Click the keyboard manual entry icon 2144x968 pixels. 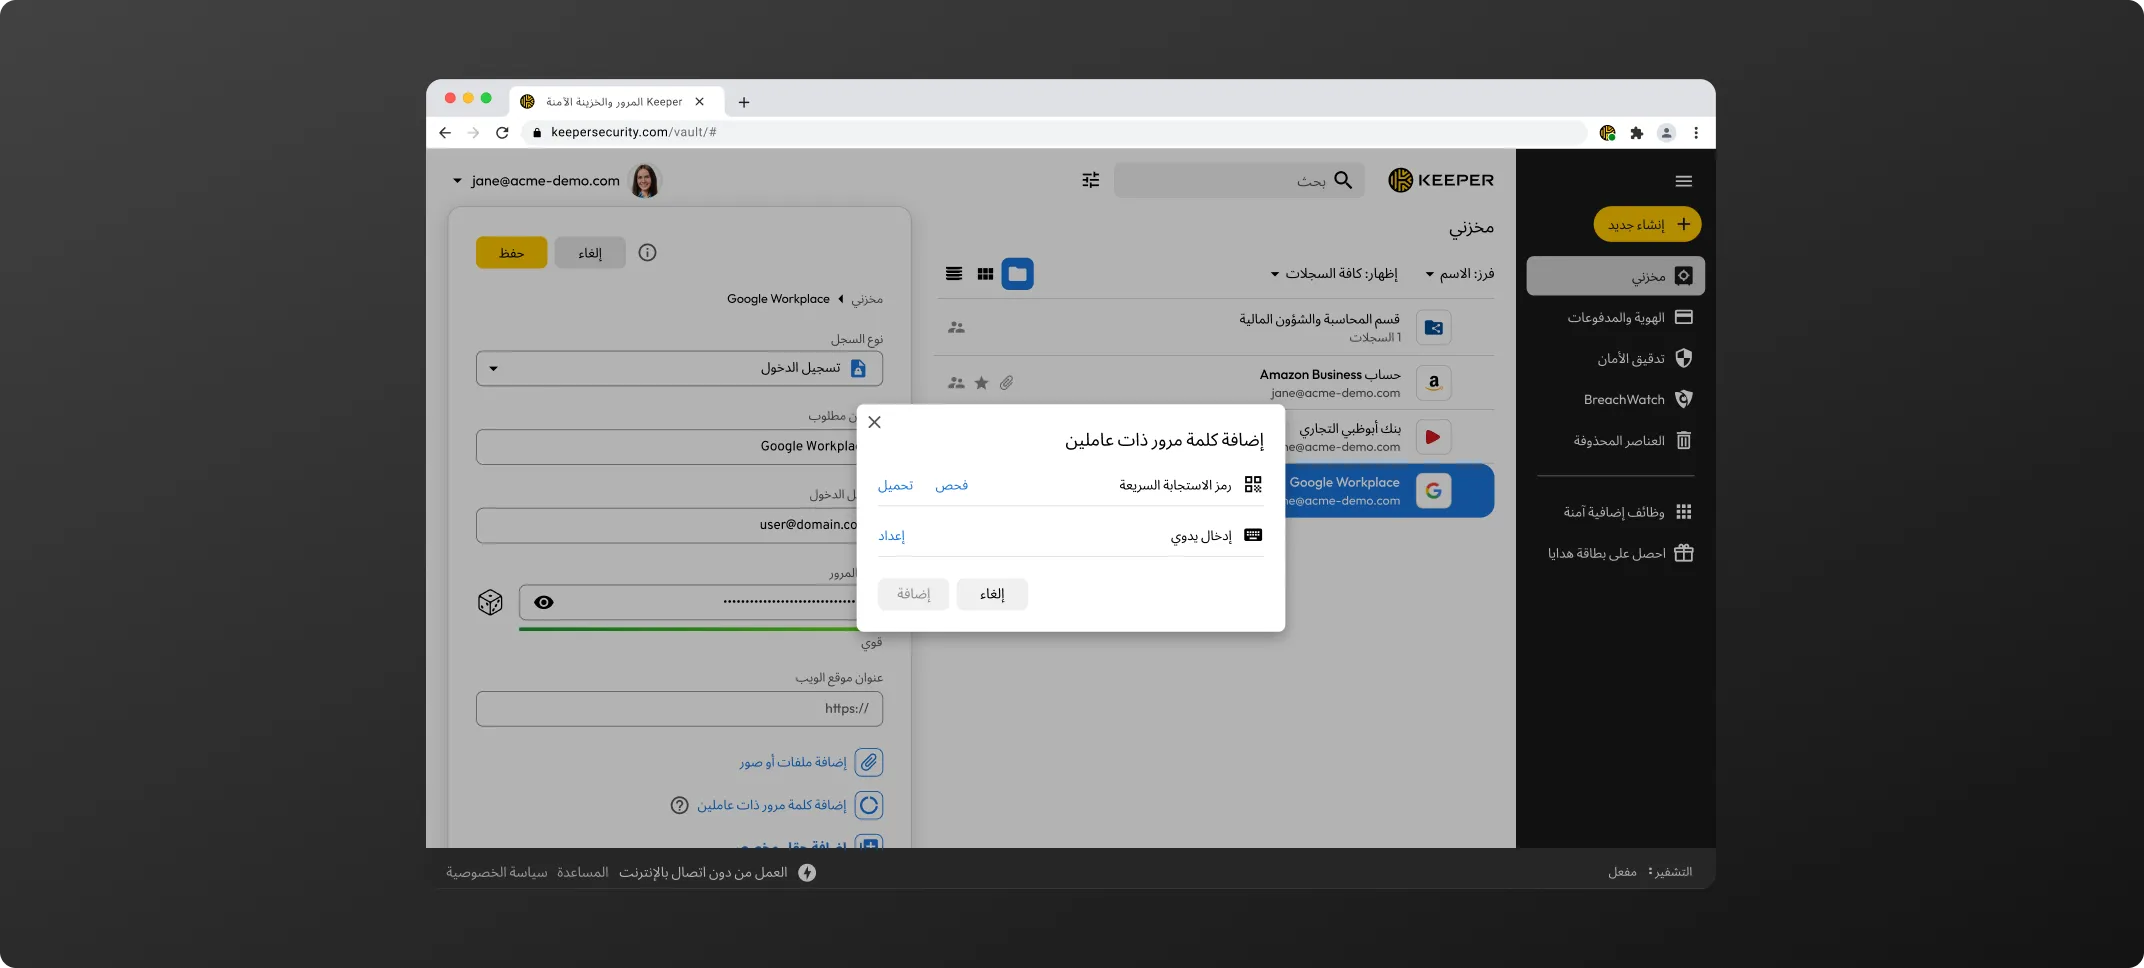click(x=1253, y=535)
